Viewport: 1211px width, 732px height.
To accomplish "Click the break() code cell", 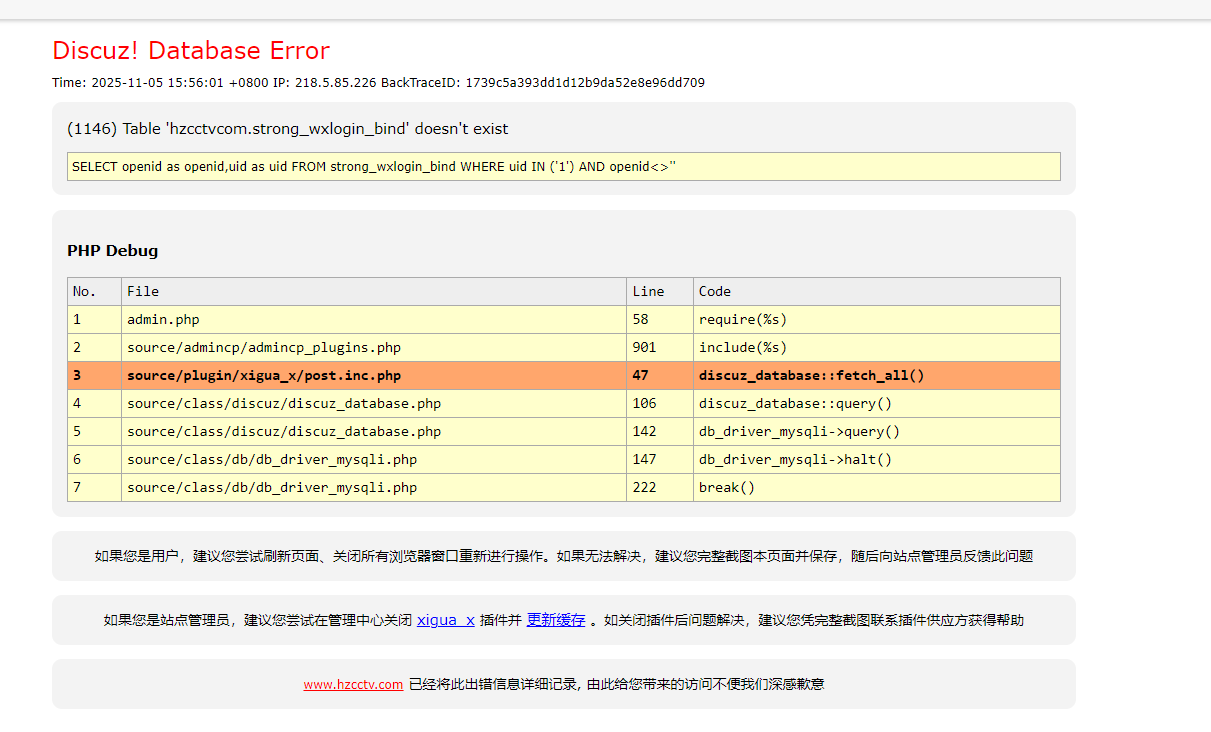I will point(877,488).
